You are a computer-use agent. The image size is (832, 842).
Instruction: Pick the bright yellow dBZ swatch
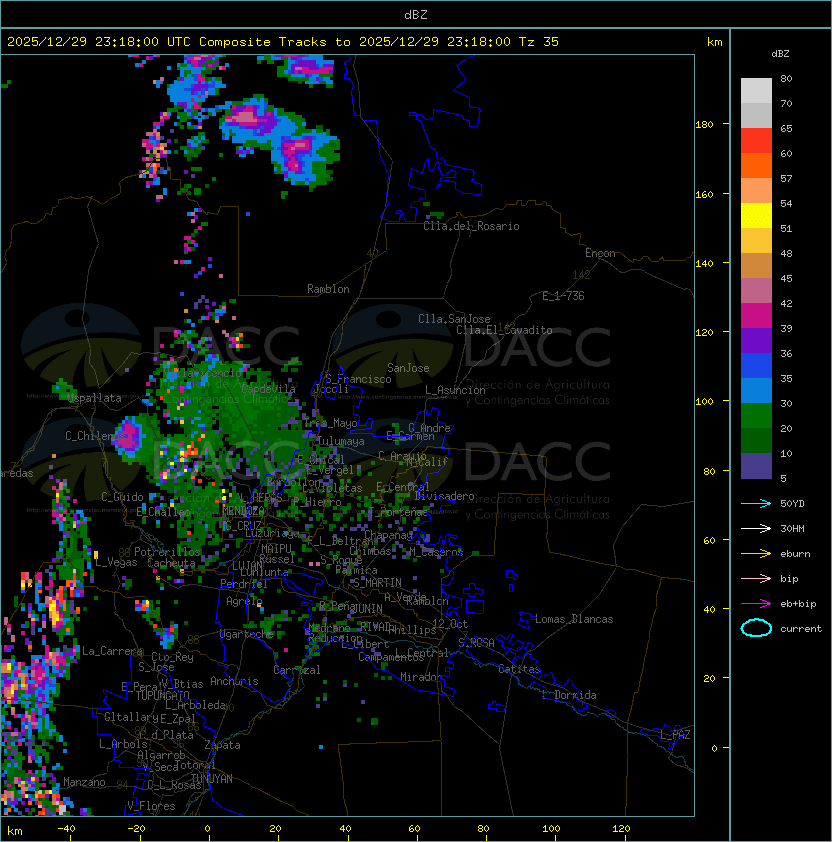pos(756,216)
